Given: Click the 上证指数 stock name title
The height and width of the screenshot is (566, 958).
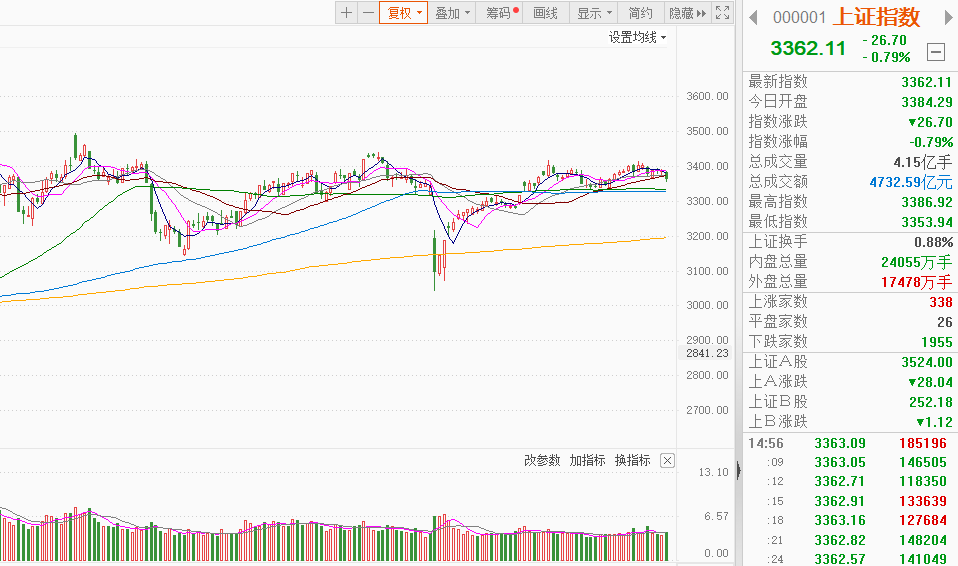Looking at the screenshot, I should (876, 17).
